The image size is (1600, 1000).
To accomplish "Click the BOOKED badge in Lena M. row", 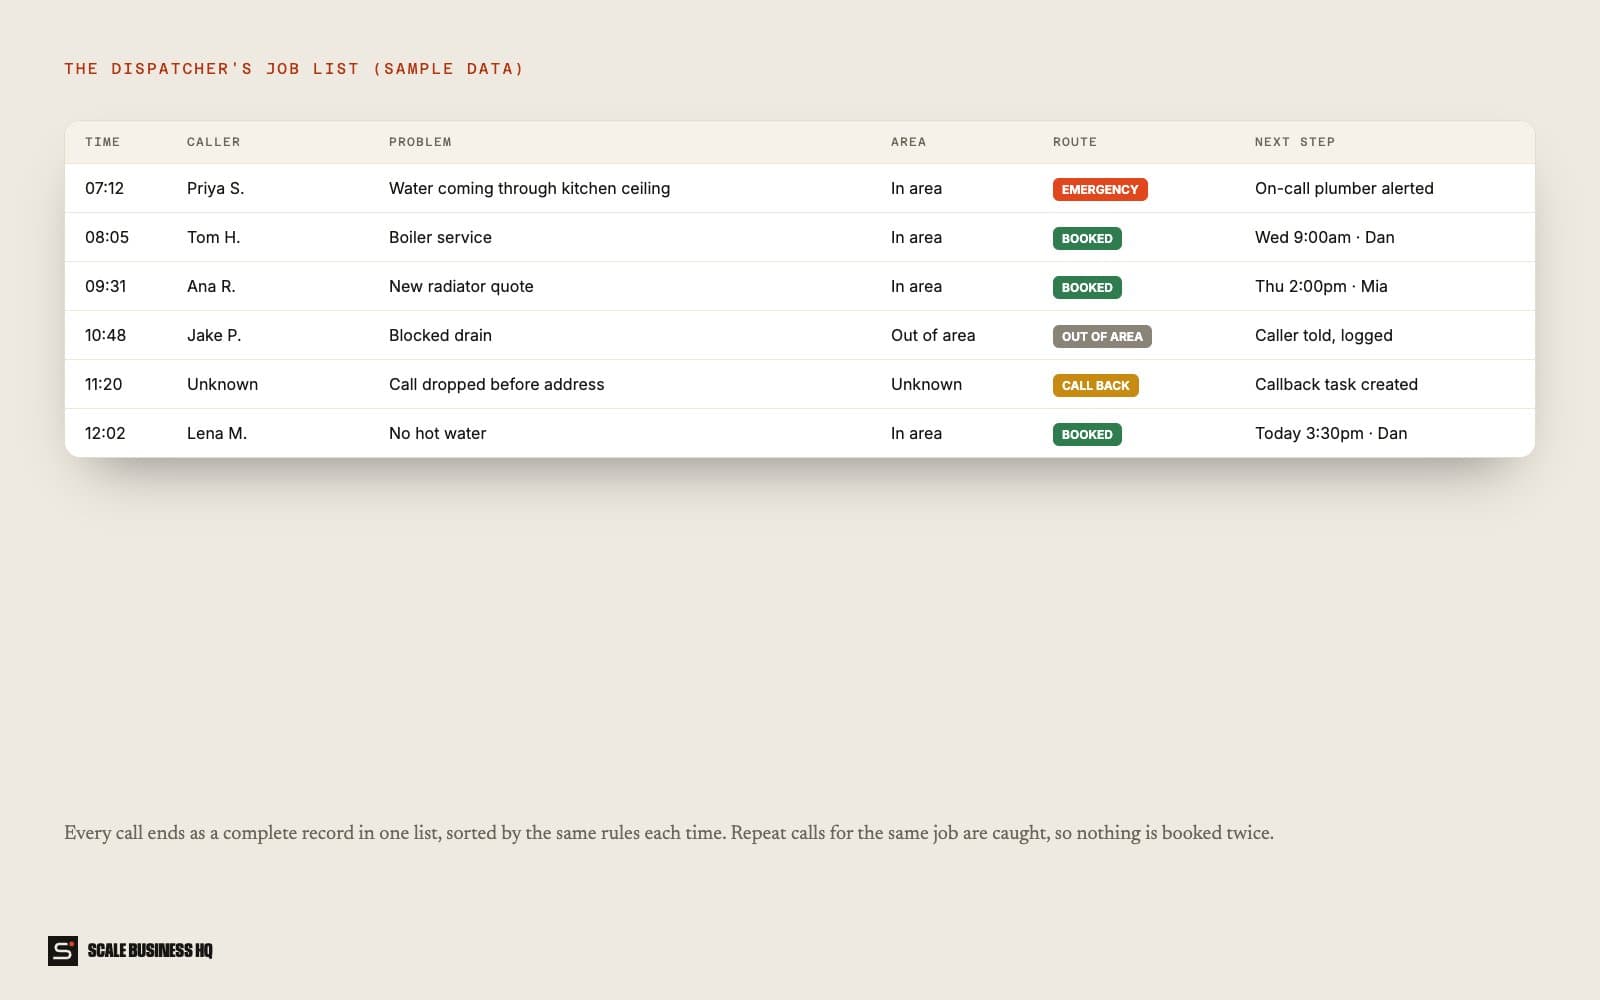I will pos(1087,434).
